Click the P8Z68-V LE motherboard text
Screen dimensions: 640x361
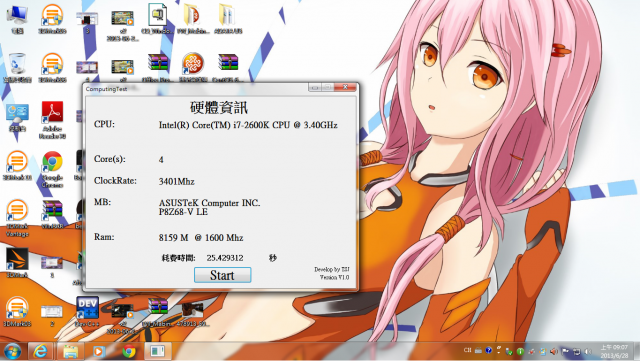183,212
